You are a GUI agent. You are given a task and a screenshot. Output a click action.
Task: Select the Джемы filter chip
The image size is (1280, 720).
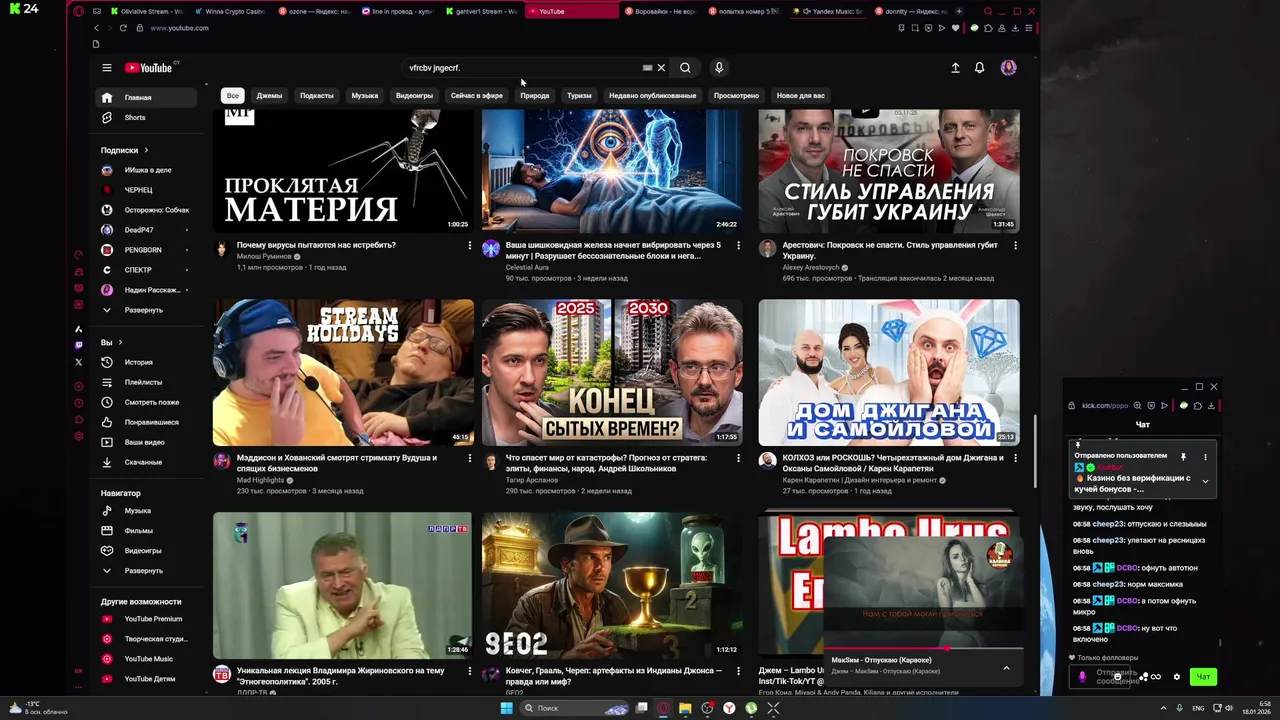click(269, 96)
